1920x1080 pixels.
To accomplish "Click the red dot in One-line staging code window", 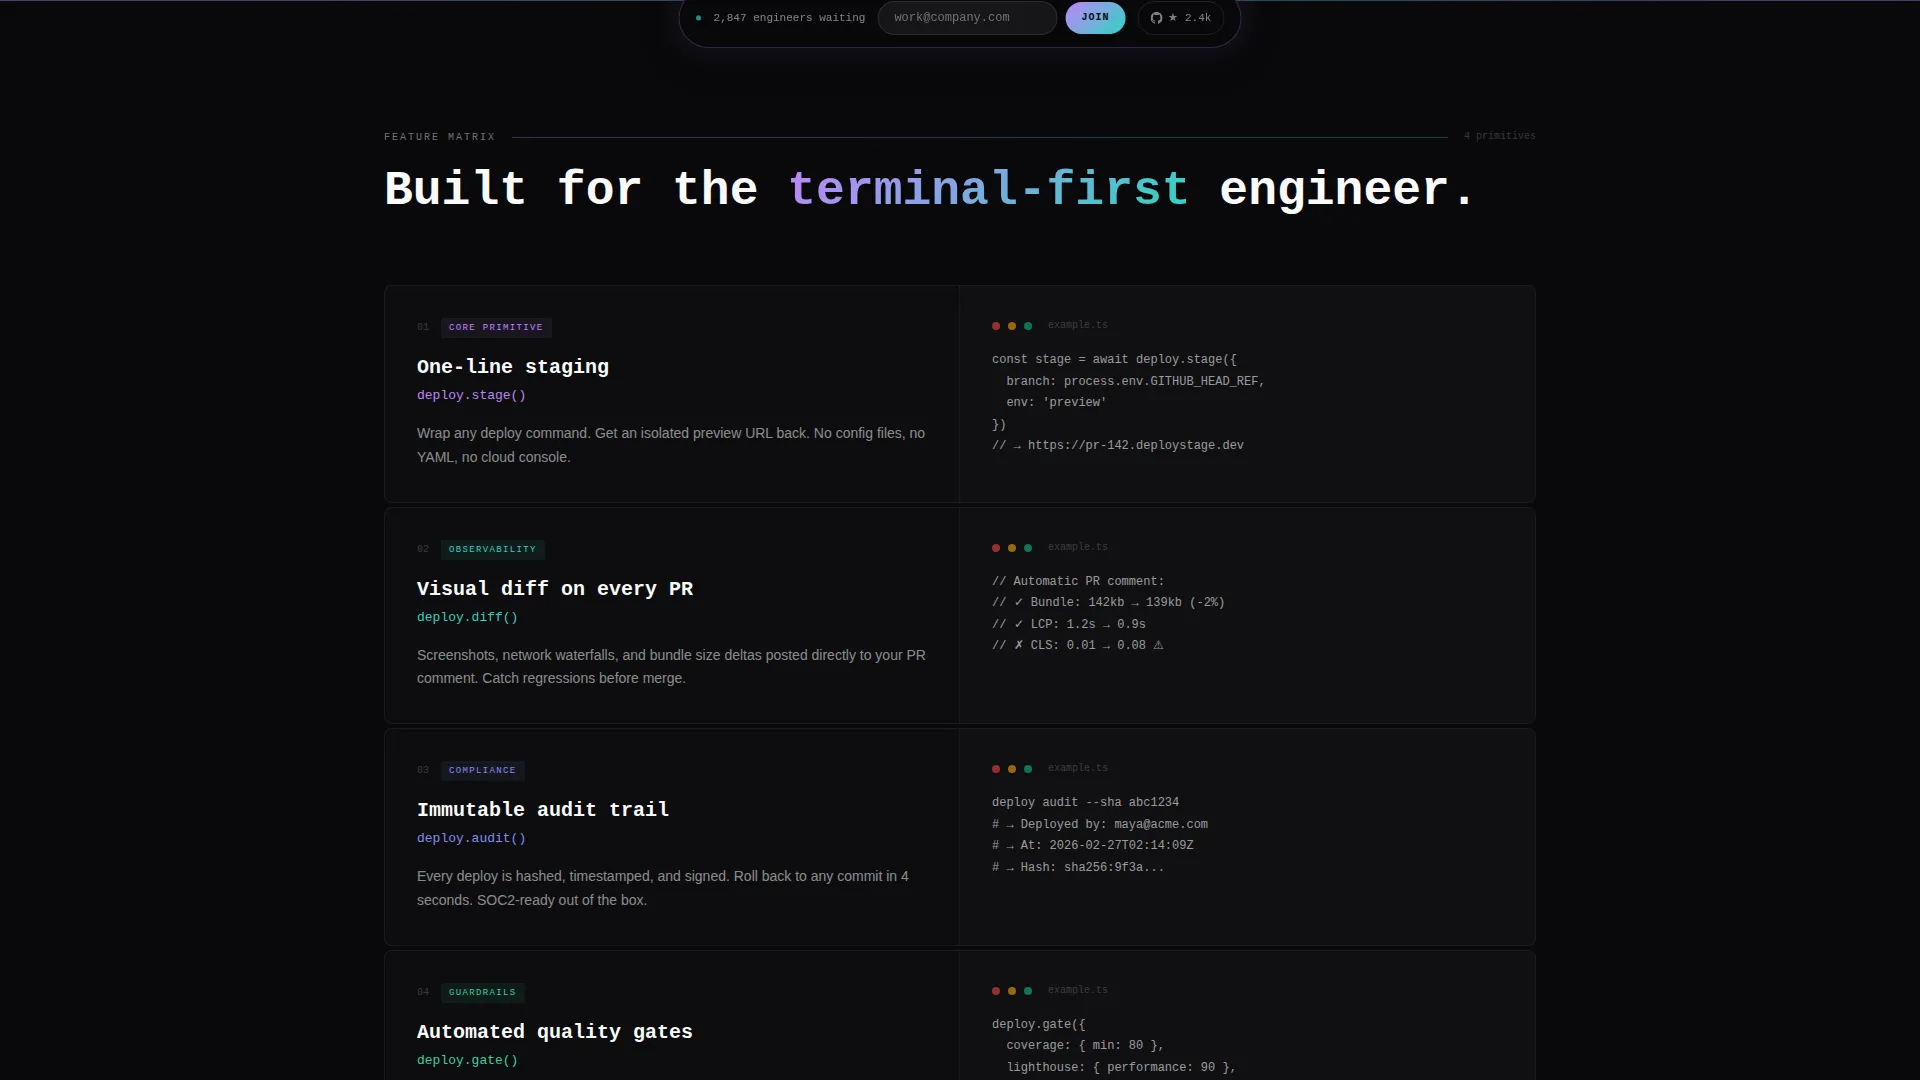I will pyautogui.click(x=996, y=326).
